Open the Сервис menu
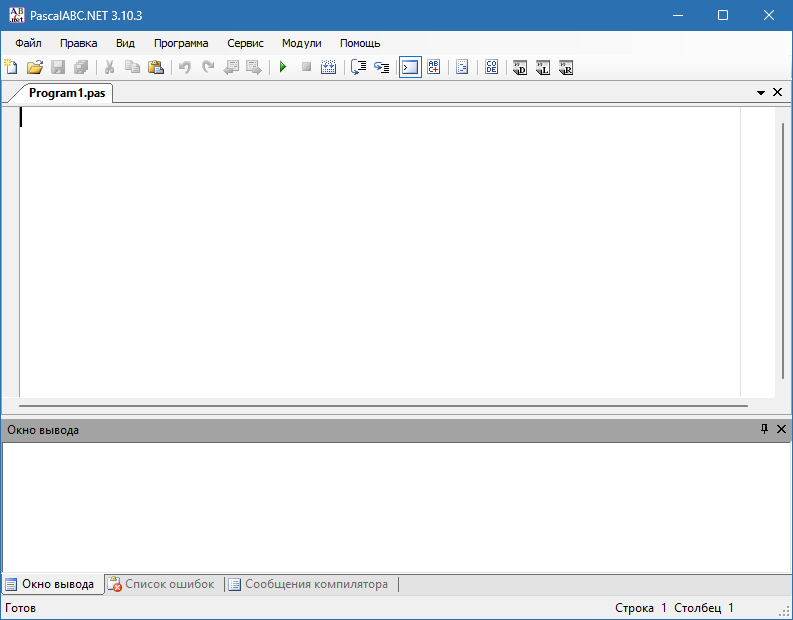This screenshot has height=620, width=793. click(x=245, y=43)
